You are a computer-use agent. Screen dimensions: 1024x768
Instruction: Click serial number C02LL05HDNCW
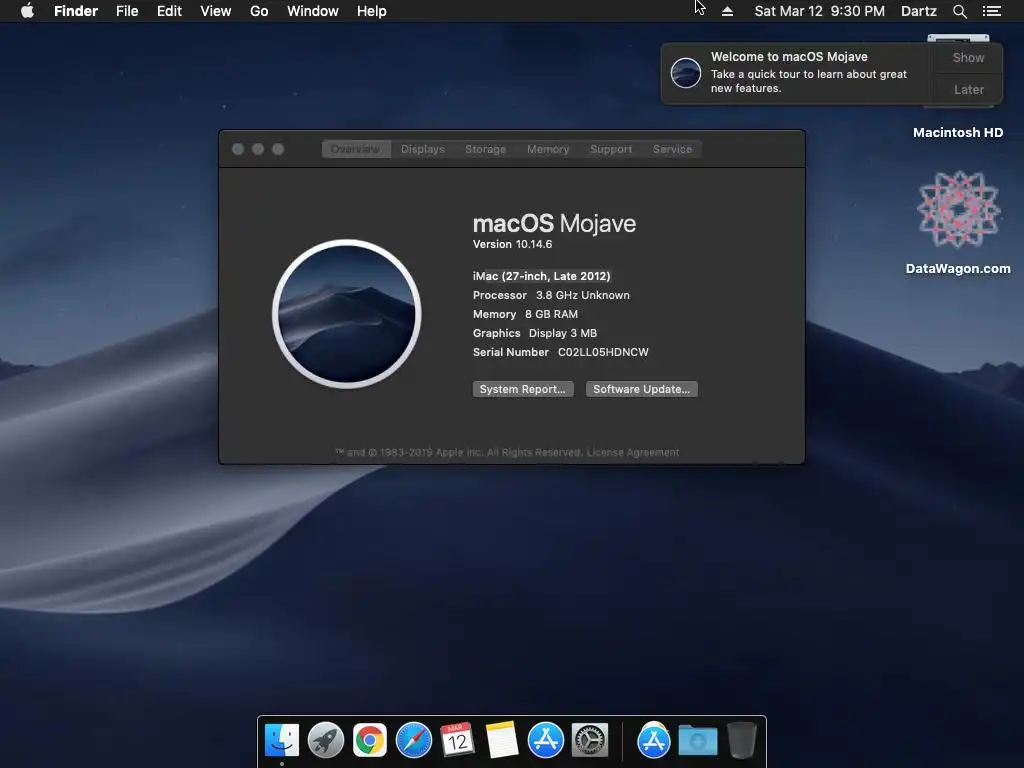tap(603, 352)
